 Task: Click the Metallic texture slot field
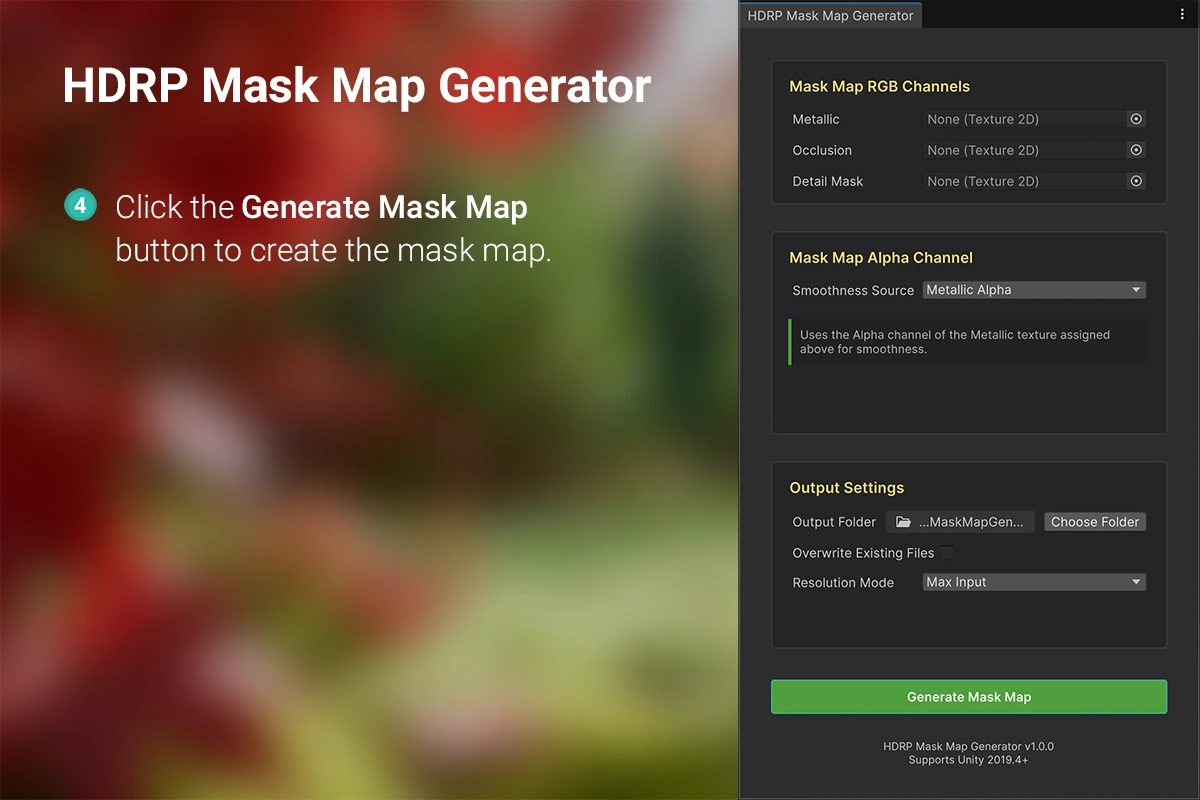(1022, 119)
